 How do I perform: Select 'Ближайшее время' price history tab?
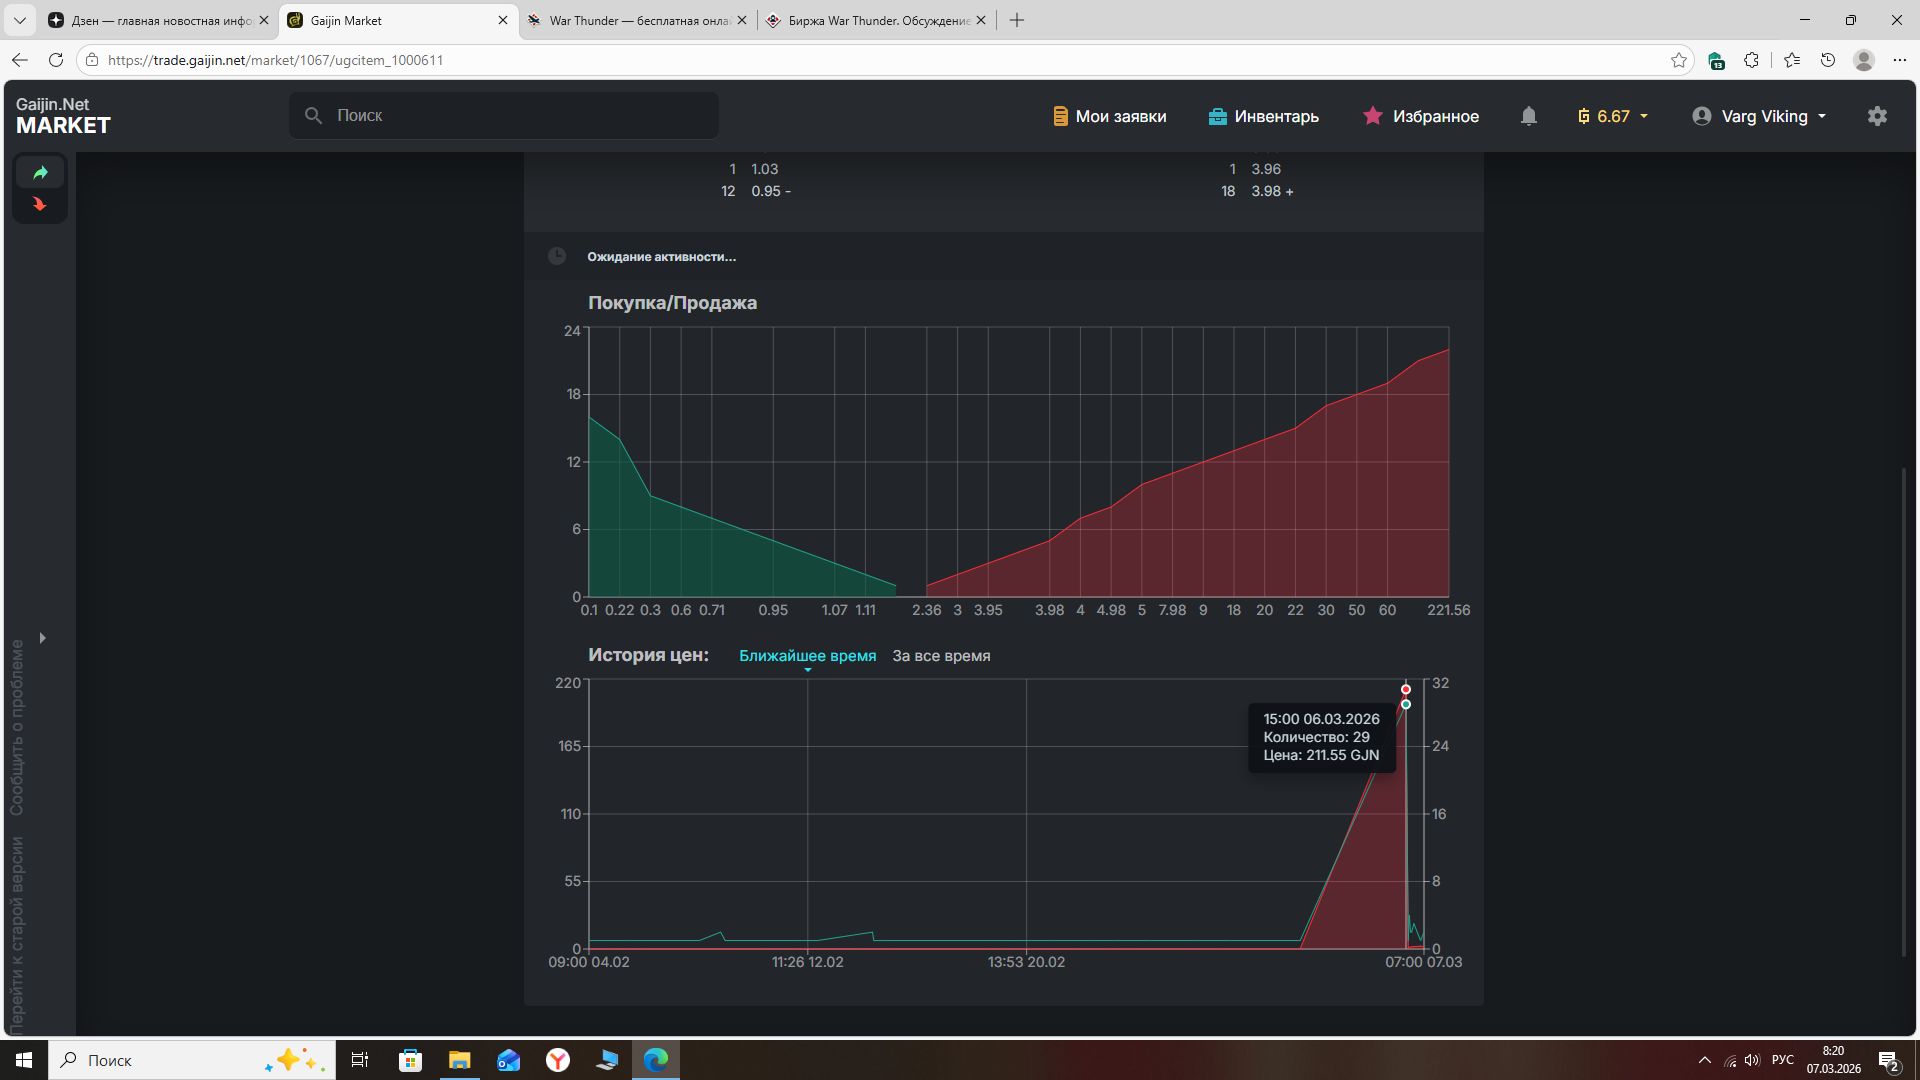tap(807, 656)
